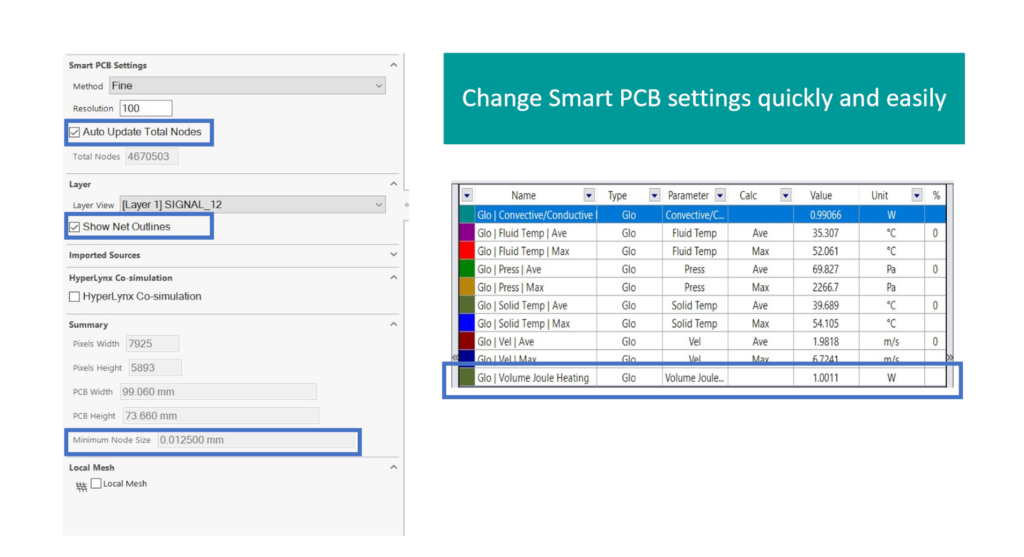Click the Resolution input field

146,108
